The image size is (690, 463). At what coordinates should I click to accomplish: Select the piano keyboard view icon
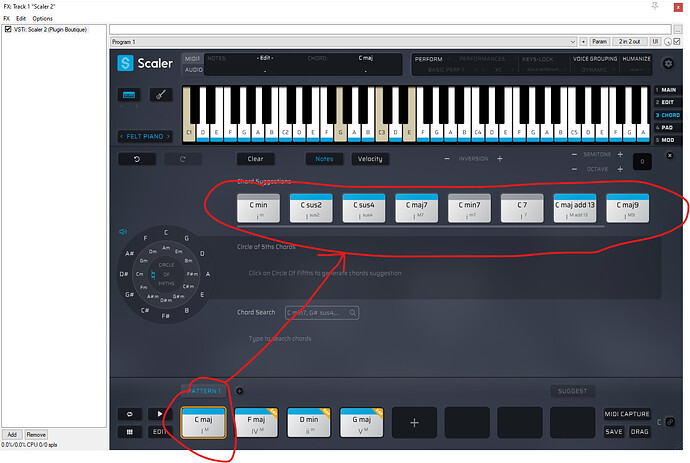pos(129,95)
